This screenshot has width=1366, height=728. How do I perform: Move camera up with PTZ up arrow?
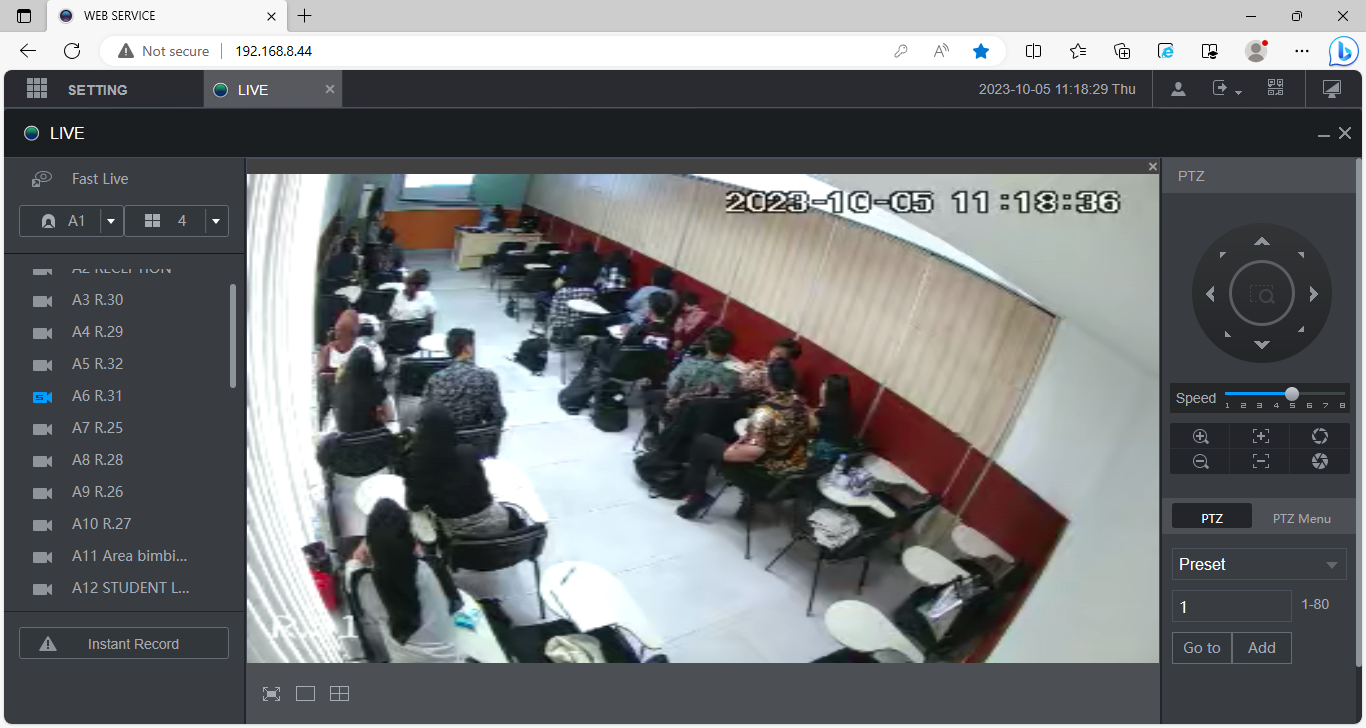pyautogui.click(x=1262, y=241)
